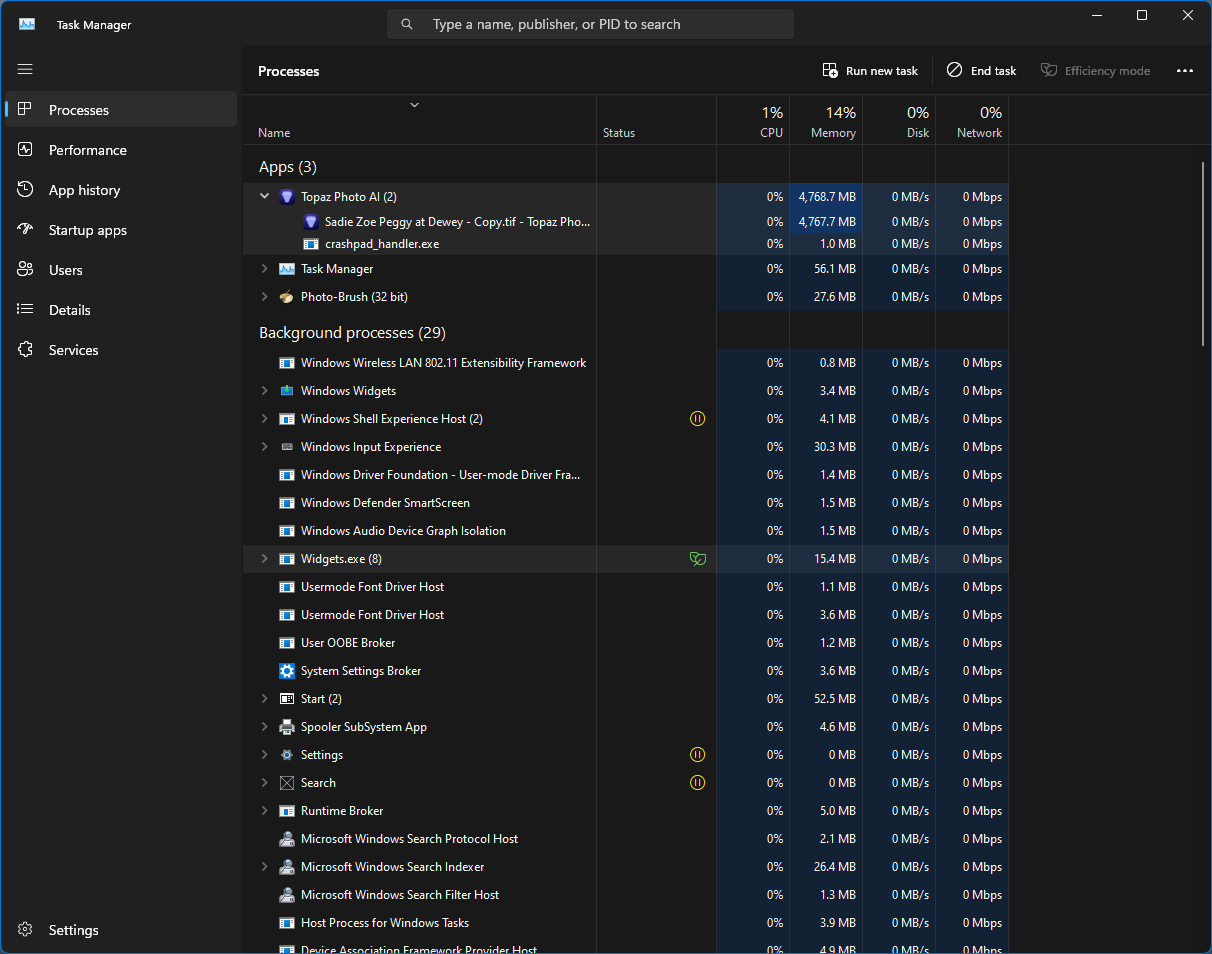Expand the Start (2) process group
The width and height of the screenshot is (1212, 954).
tap(264, 699)
